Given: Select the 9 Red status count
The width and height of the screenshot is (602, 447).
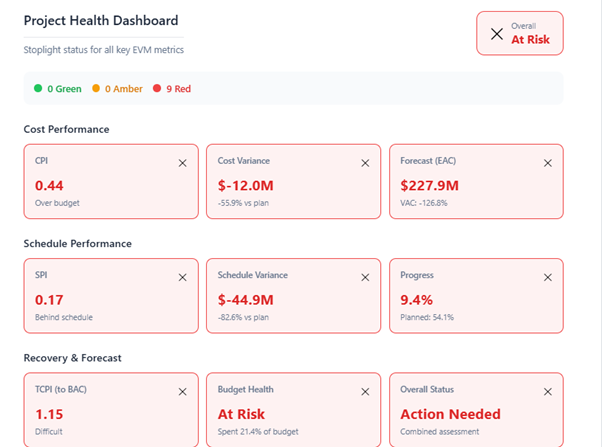Looking at the screenshot, I should [177, 89].
